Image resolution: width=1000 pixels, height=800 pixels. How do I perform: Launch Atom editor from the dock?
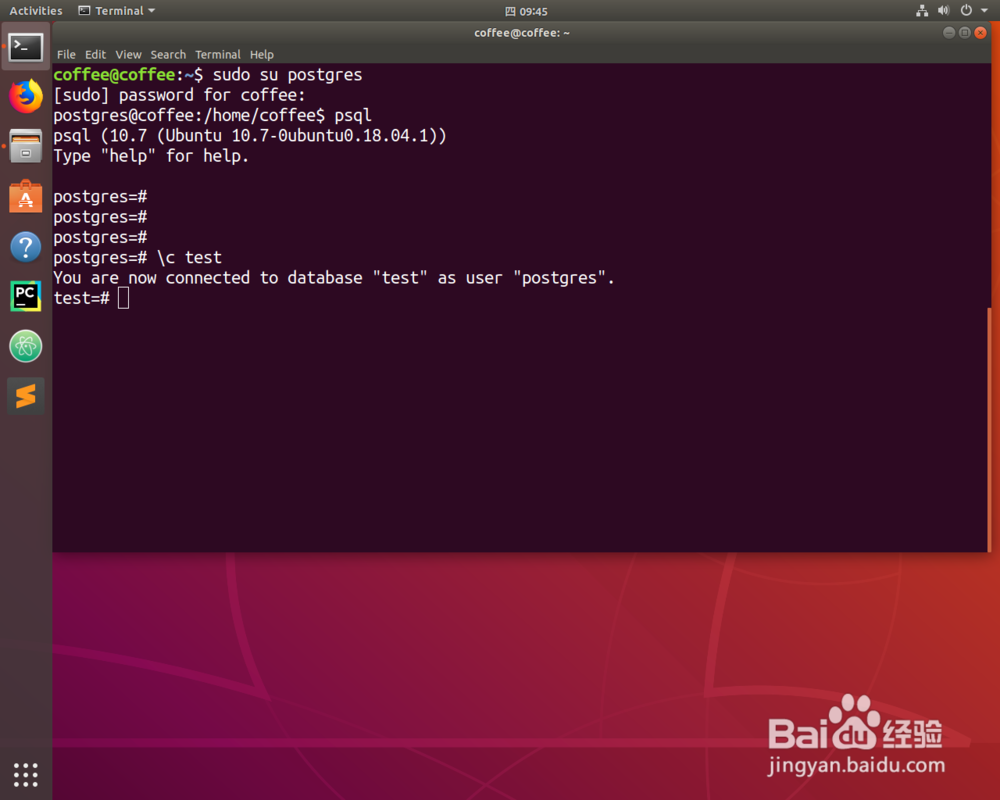click(26, 346)
